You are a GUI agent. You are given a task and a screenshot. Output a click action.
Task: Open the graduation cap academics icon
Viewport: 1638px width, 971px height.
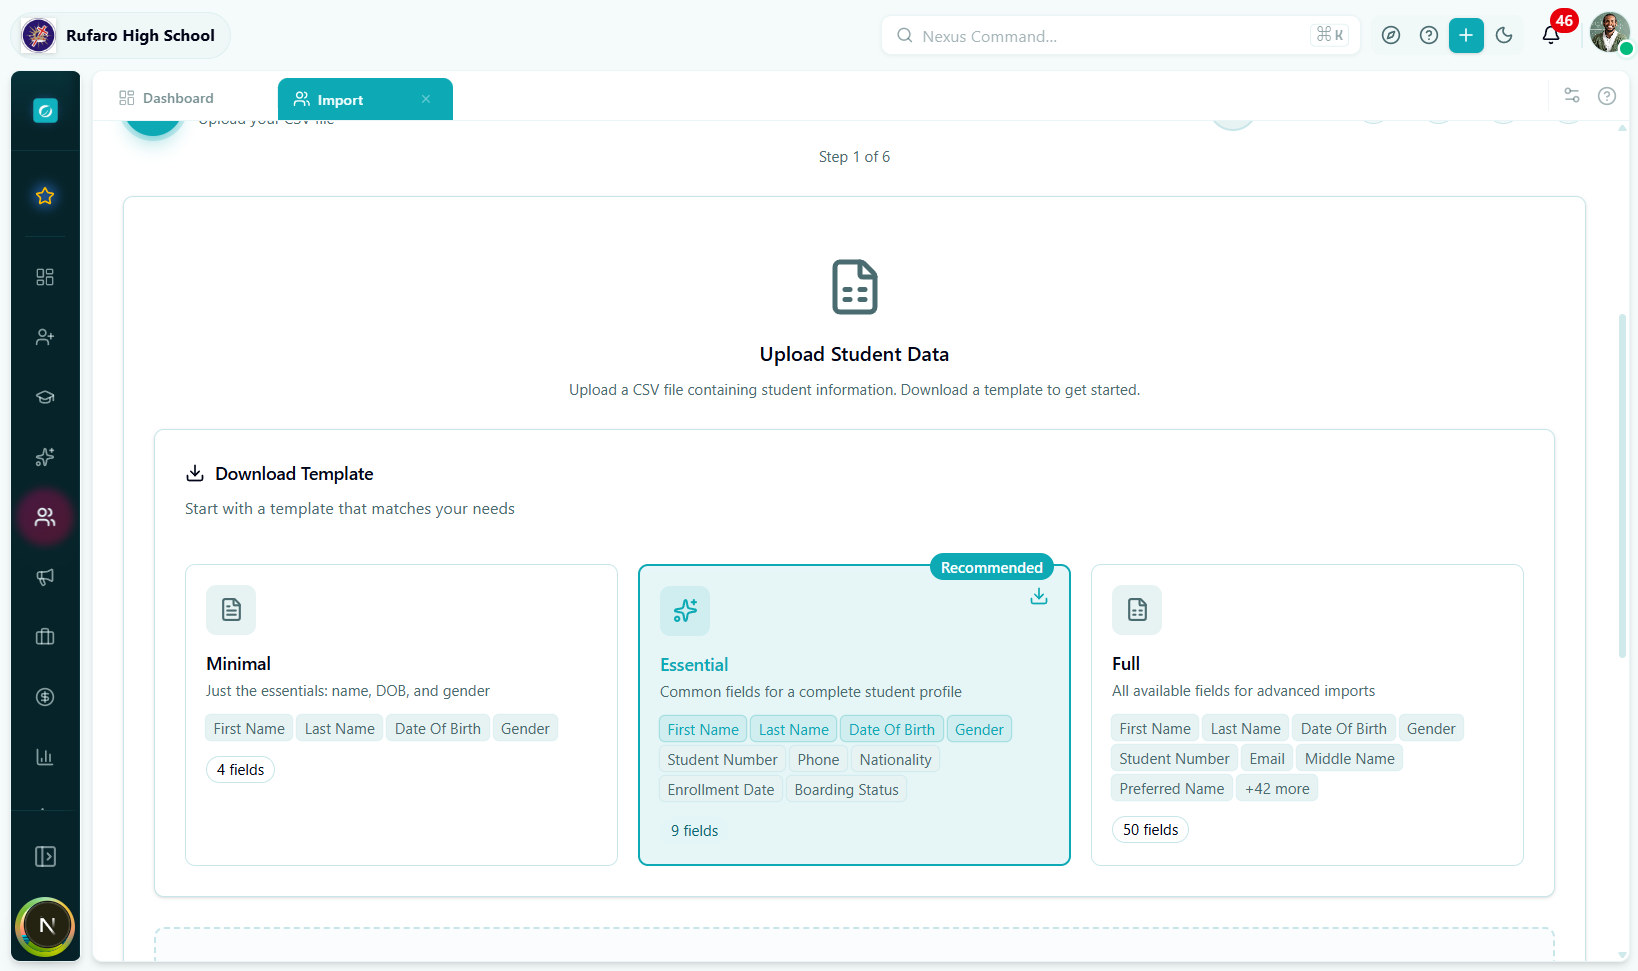click(x=45, y=397)
